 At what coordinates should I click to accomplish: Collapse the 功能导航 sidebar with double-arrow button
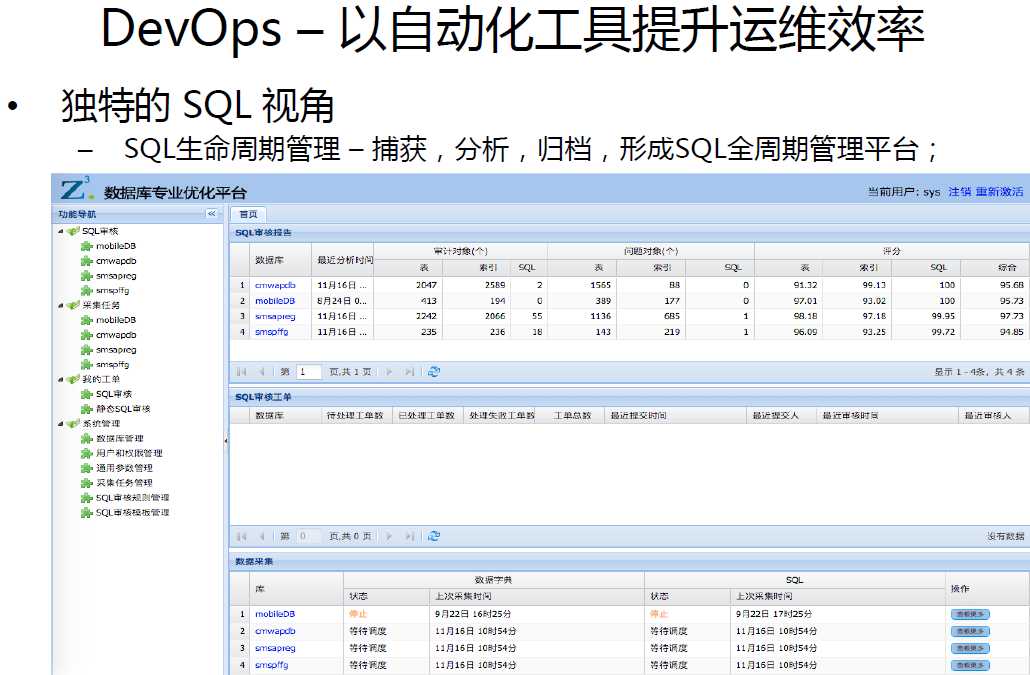pos(212,214)
